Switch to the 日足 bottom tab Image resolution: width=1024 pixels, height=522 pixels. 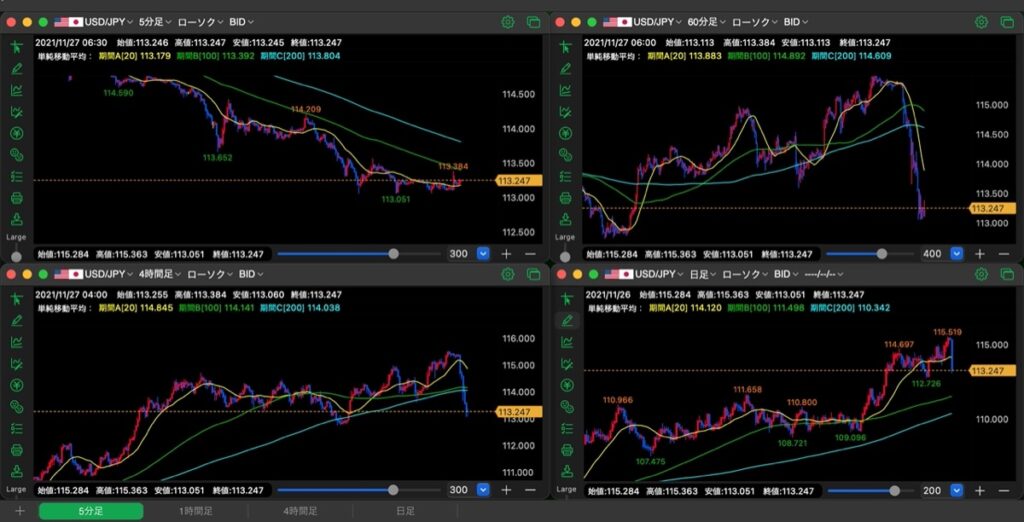tap(405, 511)
